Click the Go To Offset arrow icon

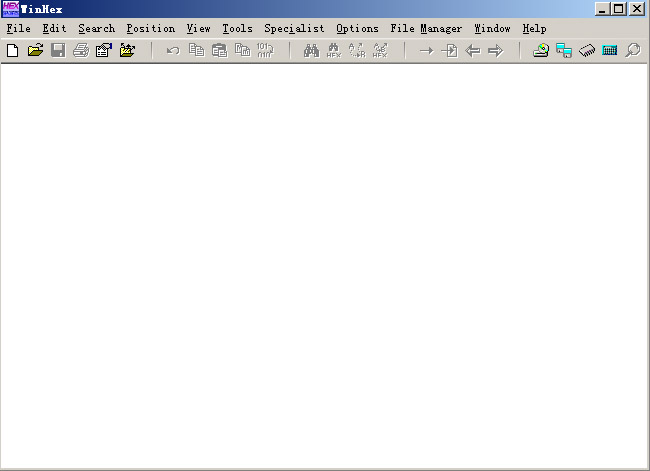[426, 51]
